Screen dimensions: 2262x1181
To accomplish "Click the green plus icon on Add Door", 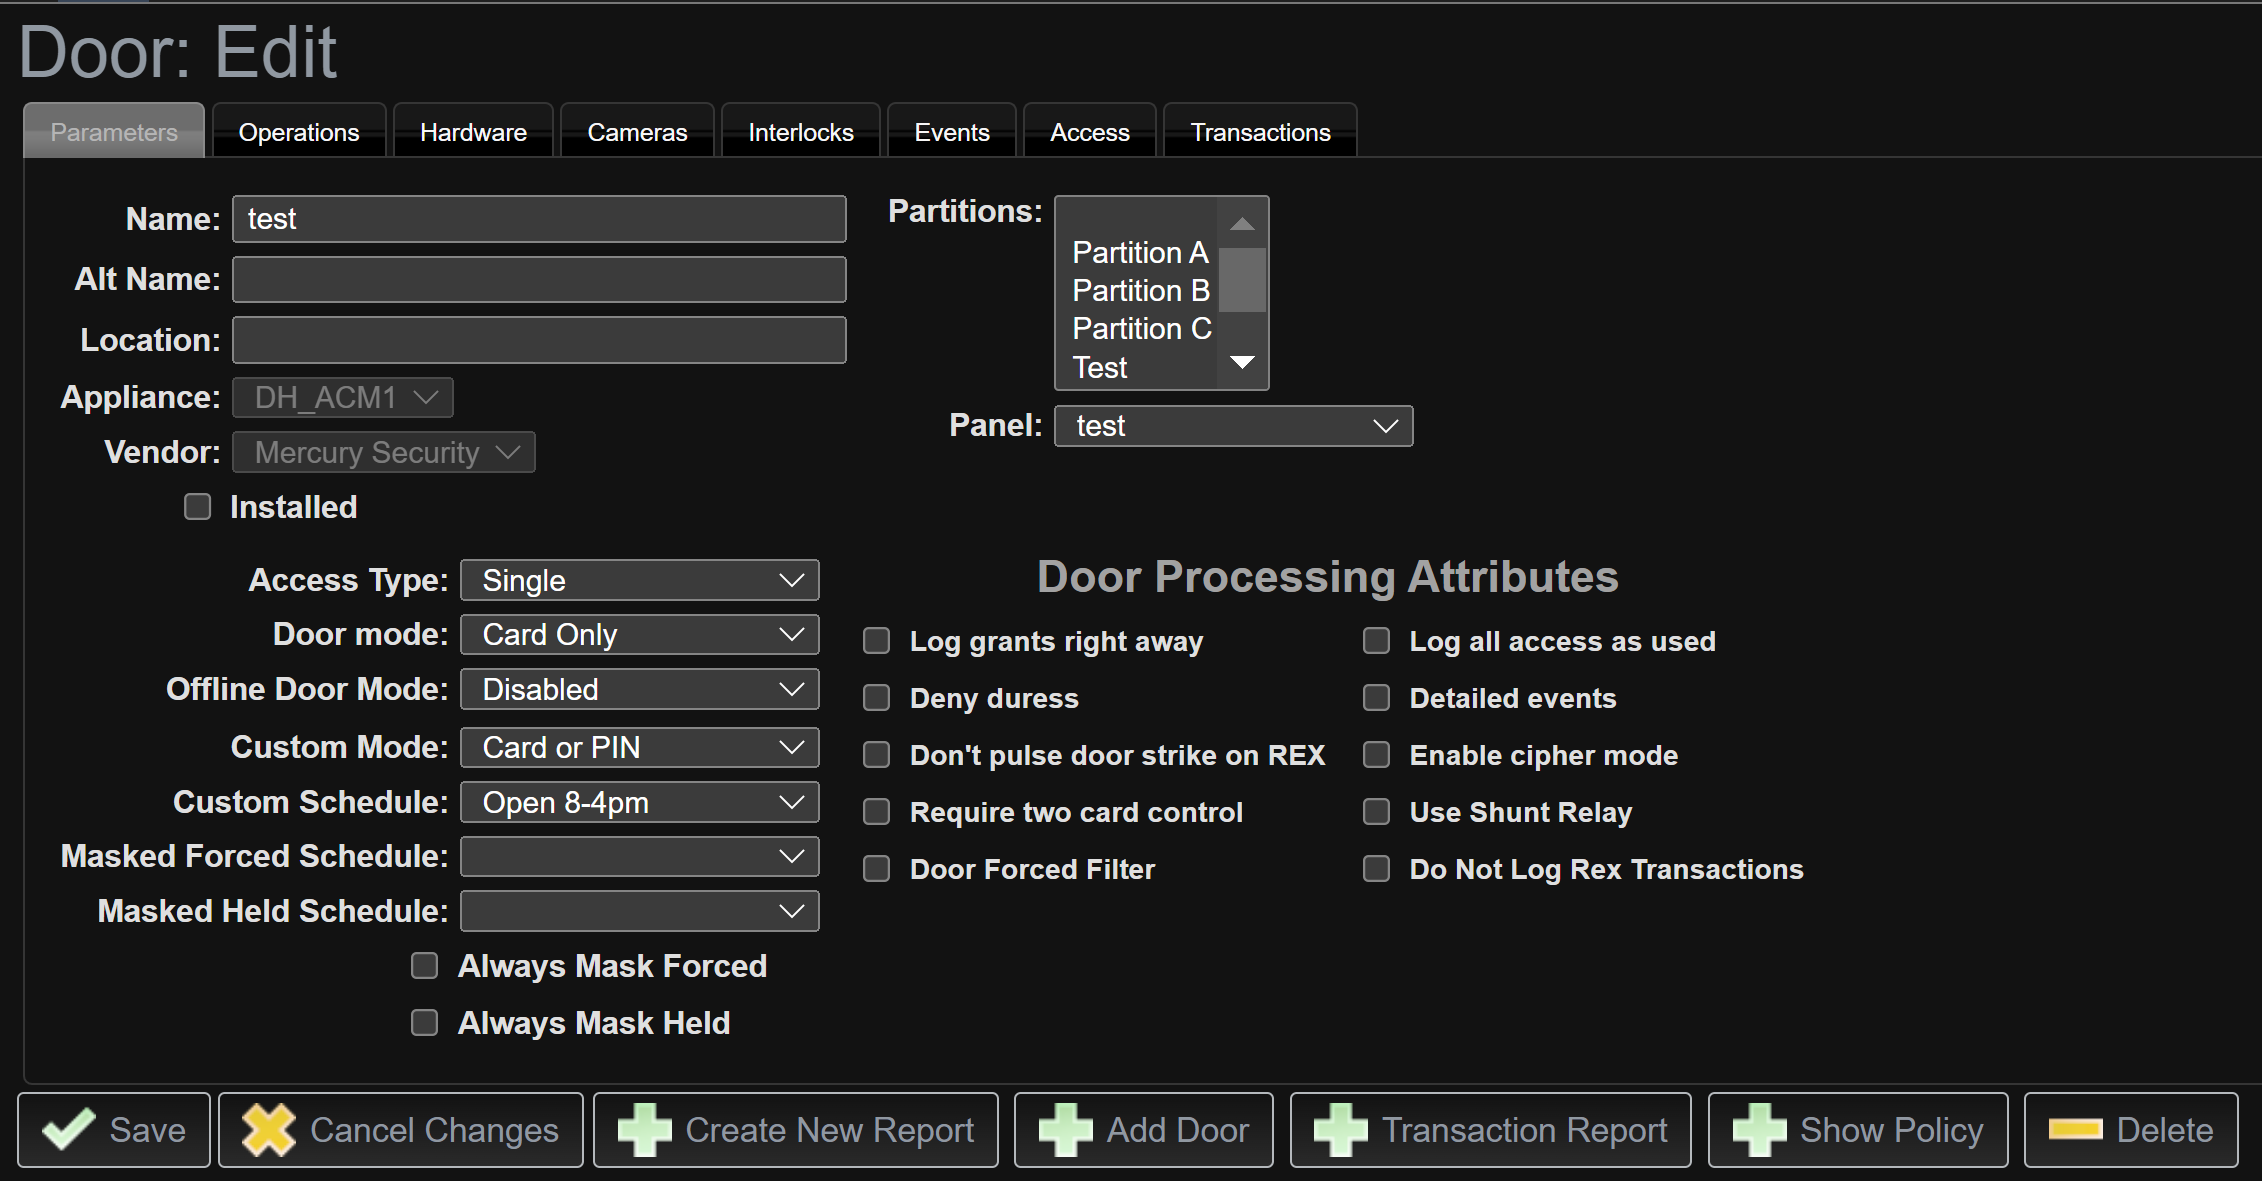I will click(x=1066, y=1130).
